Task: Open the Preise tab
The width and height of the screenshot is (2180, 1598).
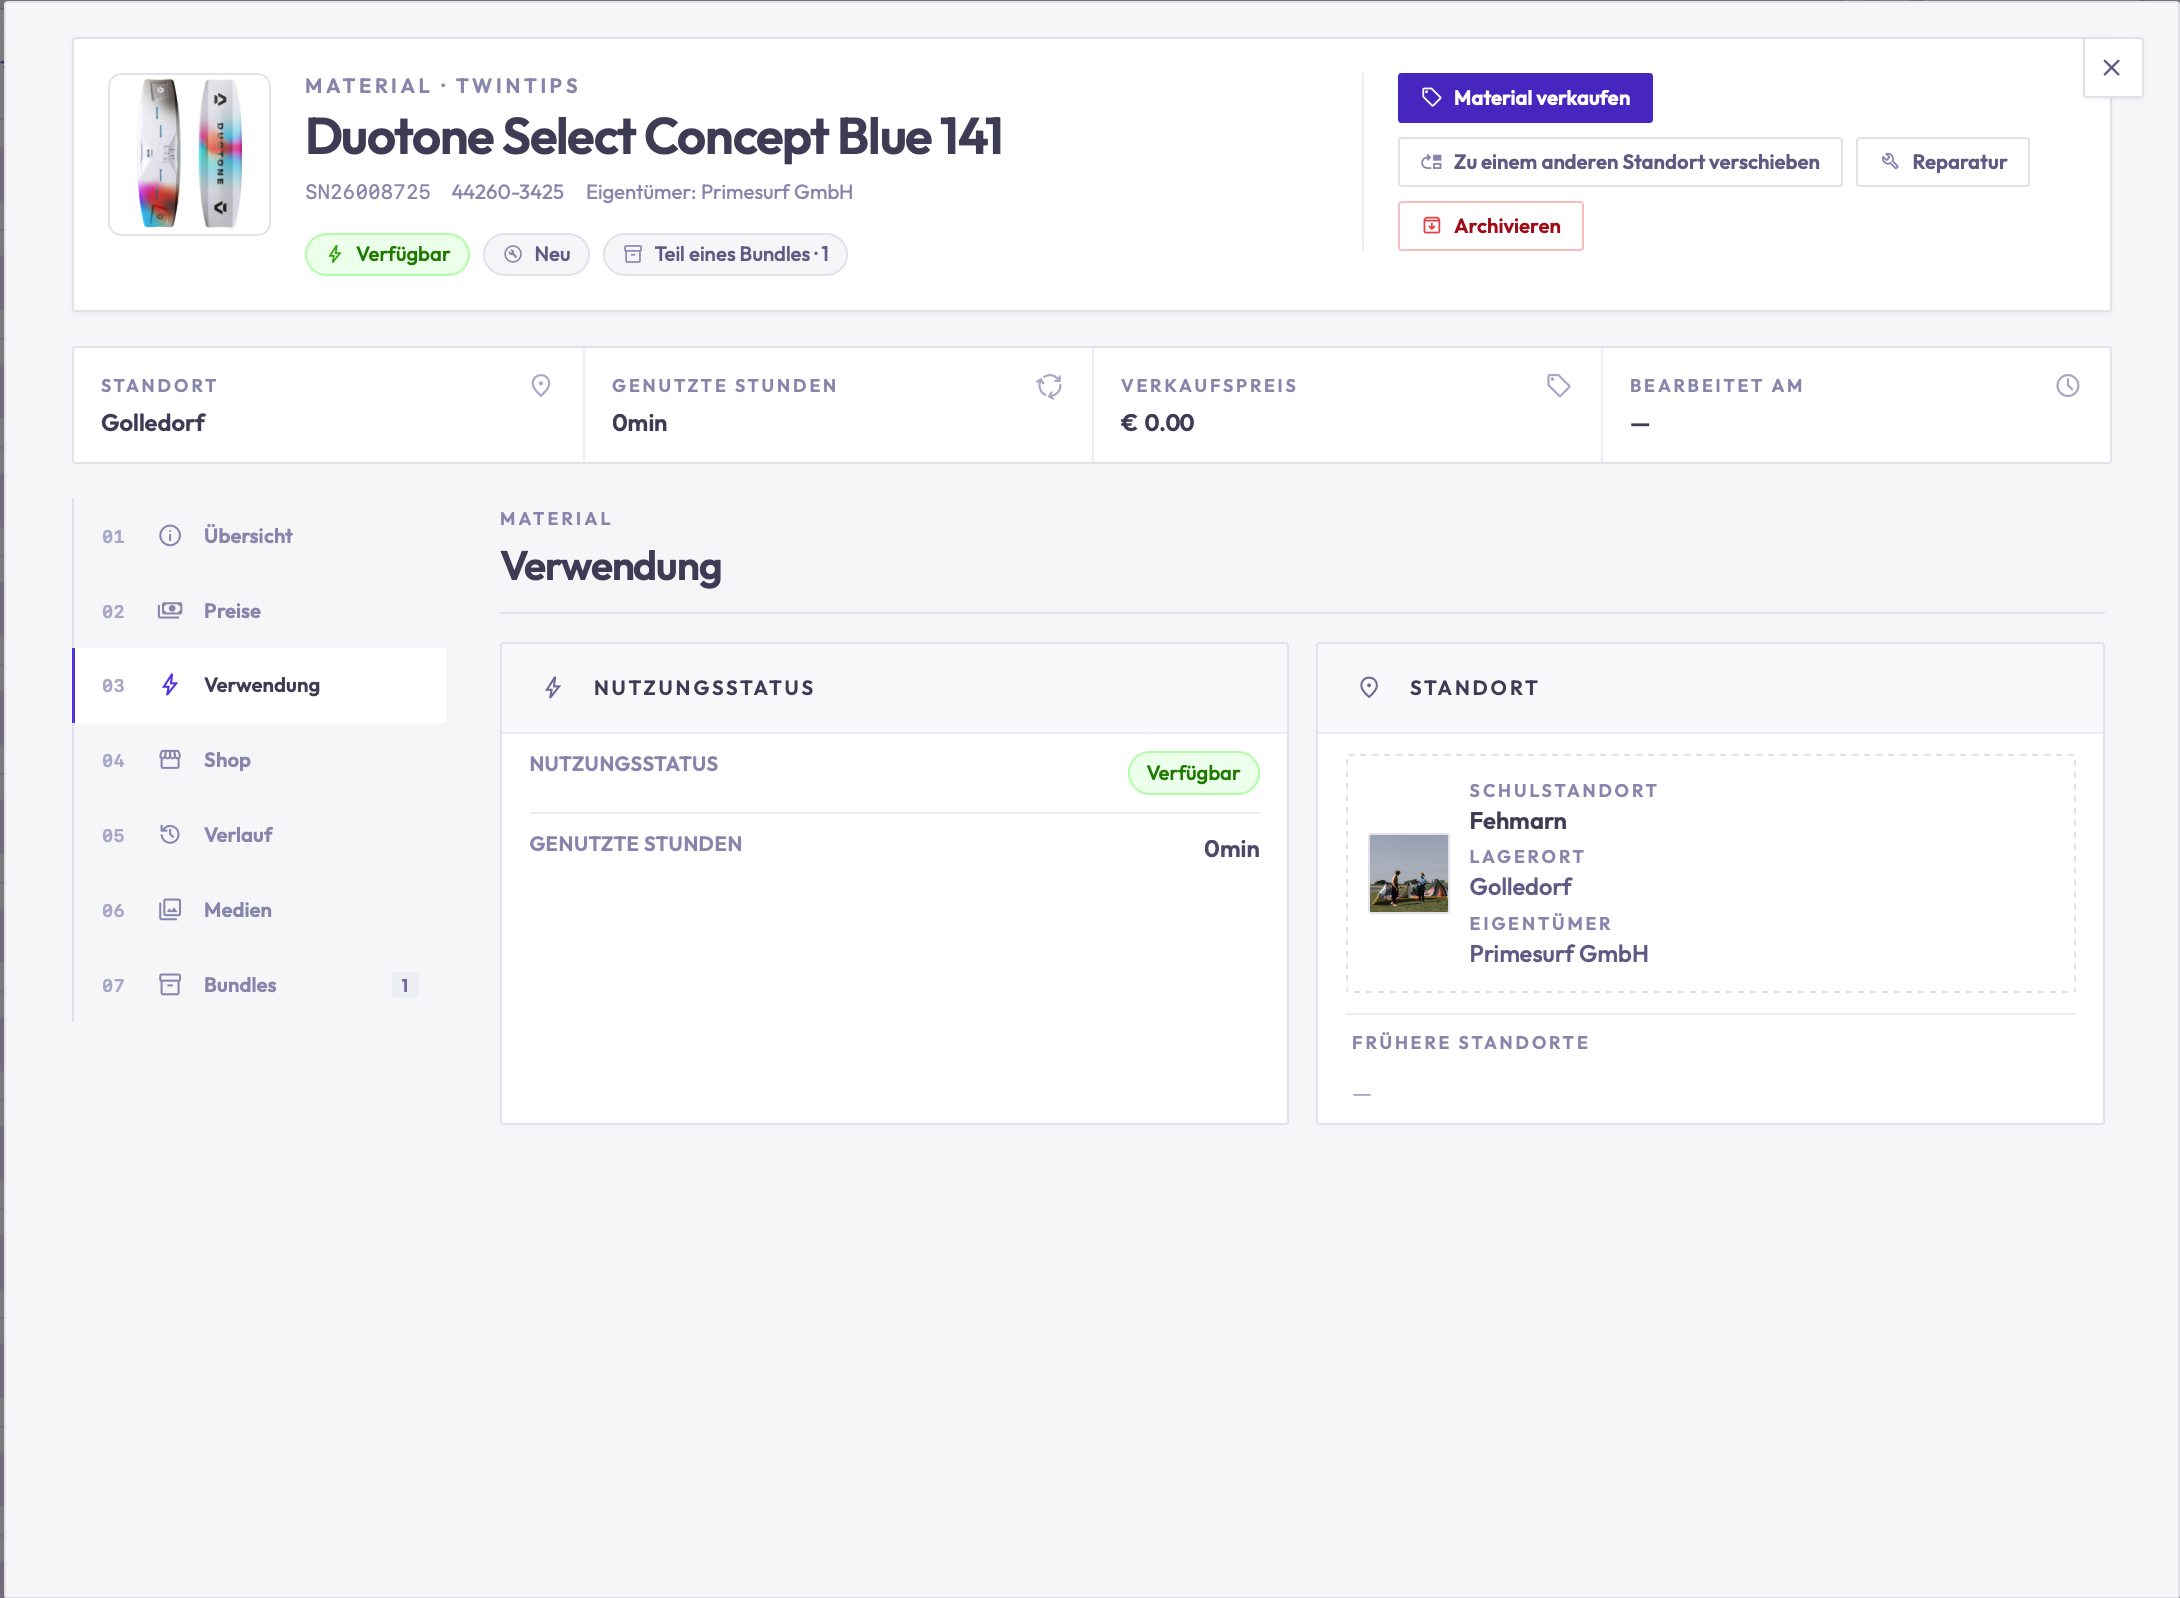Action: [x=260, y=611]
